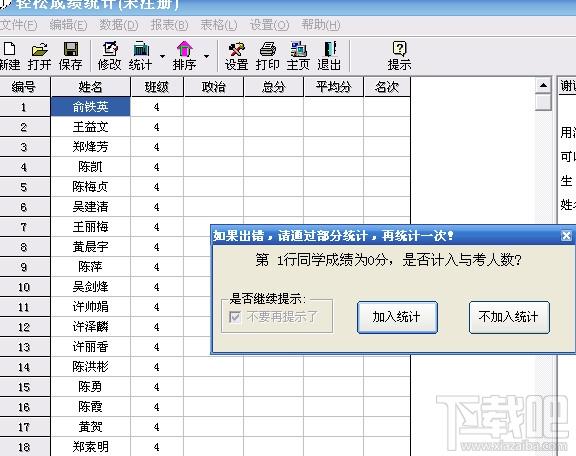Image resolution: width=576 pixels, height=456 pixels.
Task: Select the name cell 许泽麟
Action: (x=90, y=327)
